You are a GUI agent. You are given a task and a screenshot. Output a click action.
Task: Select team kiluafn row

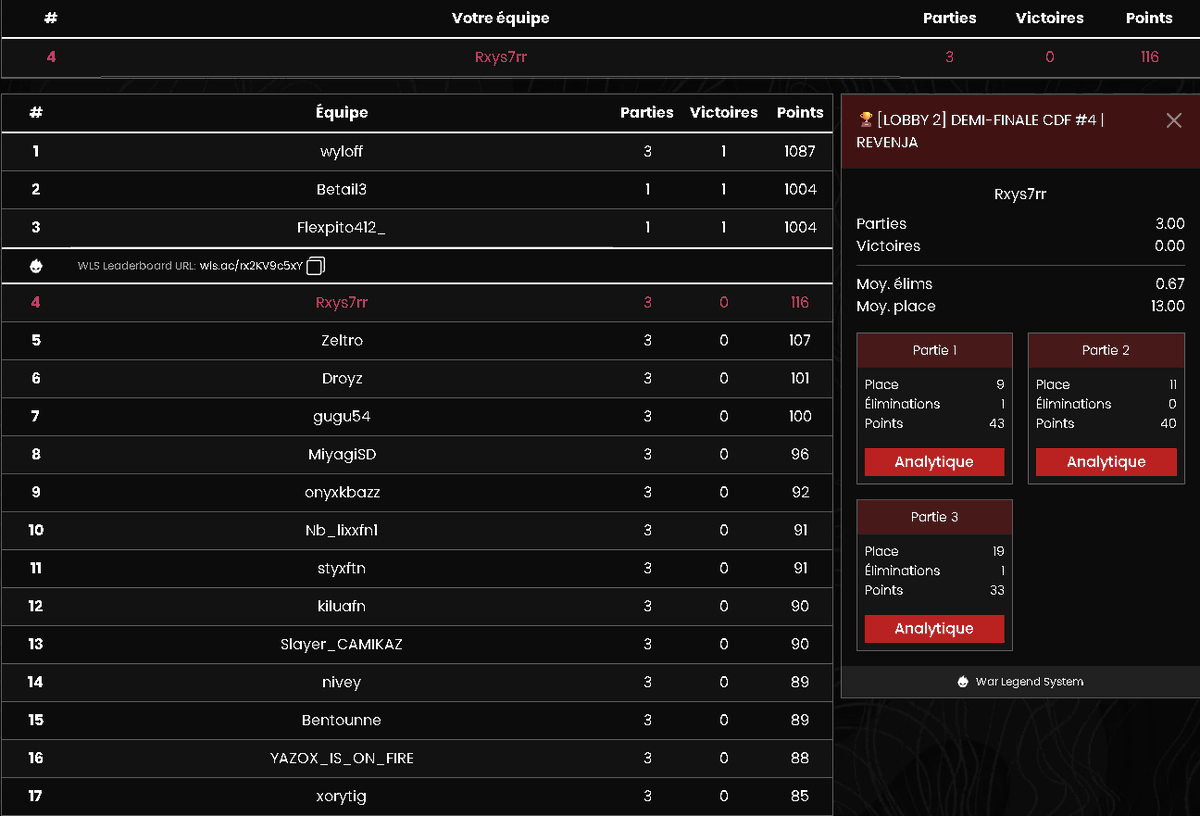point(417,607)
